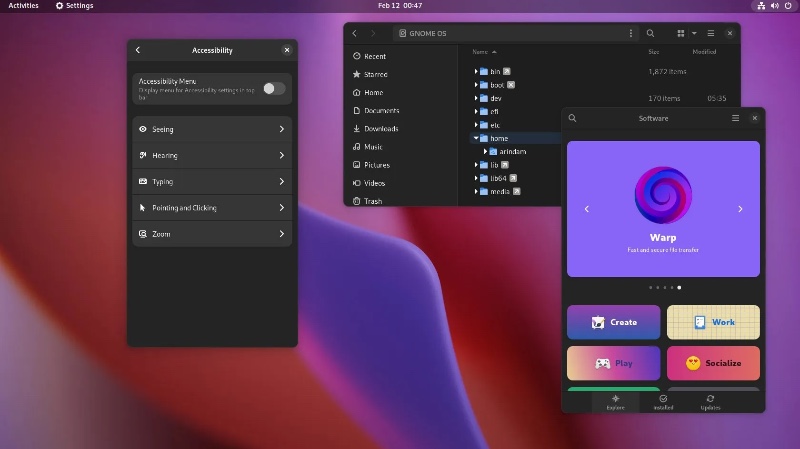Image resolution: width=800 pixels, height=449 pixels.
Task: Click the GNOME OS path bar
Action: tap(510, 33)
